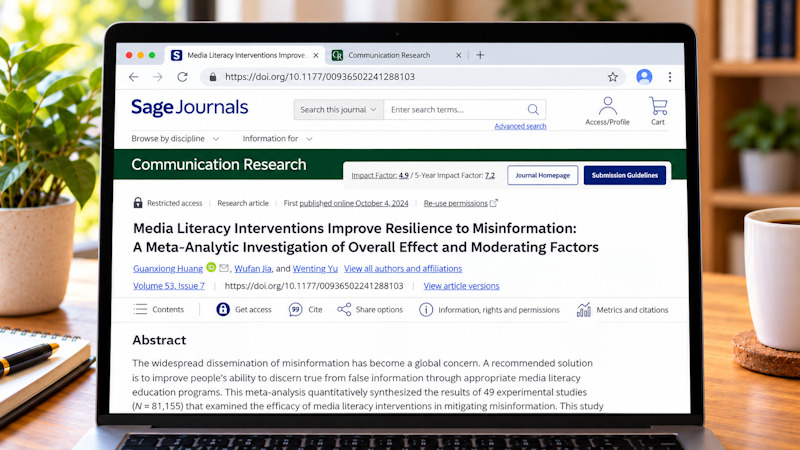This screenshot has height=450, width=800.
Task: Close the Media Literacy Interventions tab
Action: pyautogui.click(x=316, y=55)
